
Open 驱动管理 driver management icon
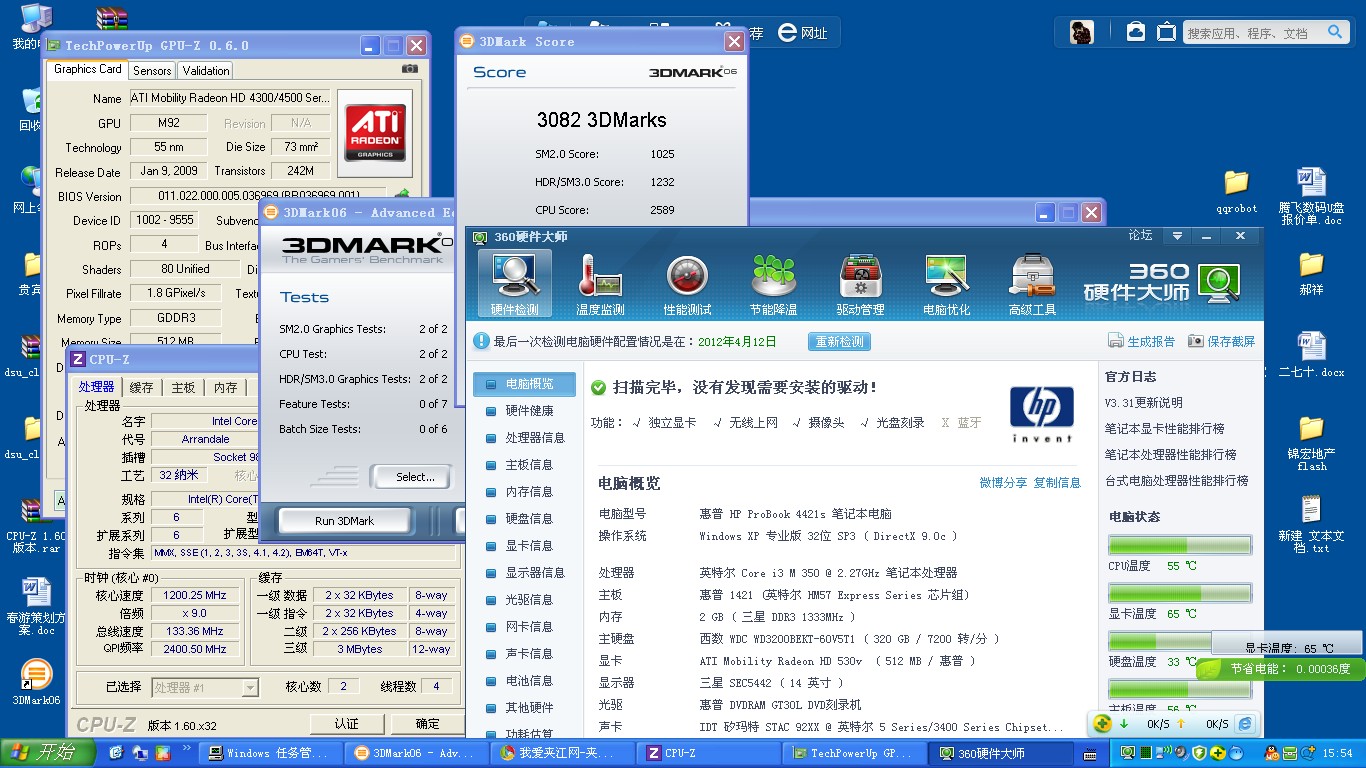point(860,284)
